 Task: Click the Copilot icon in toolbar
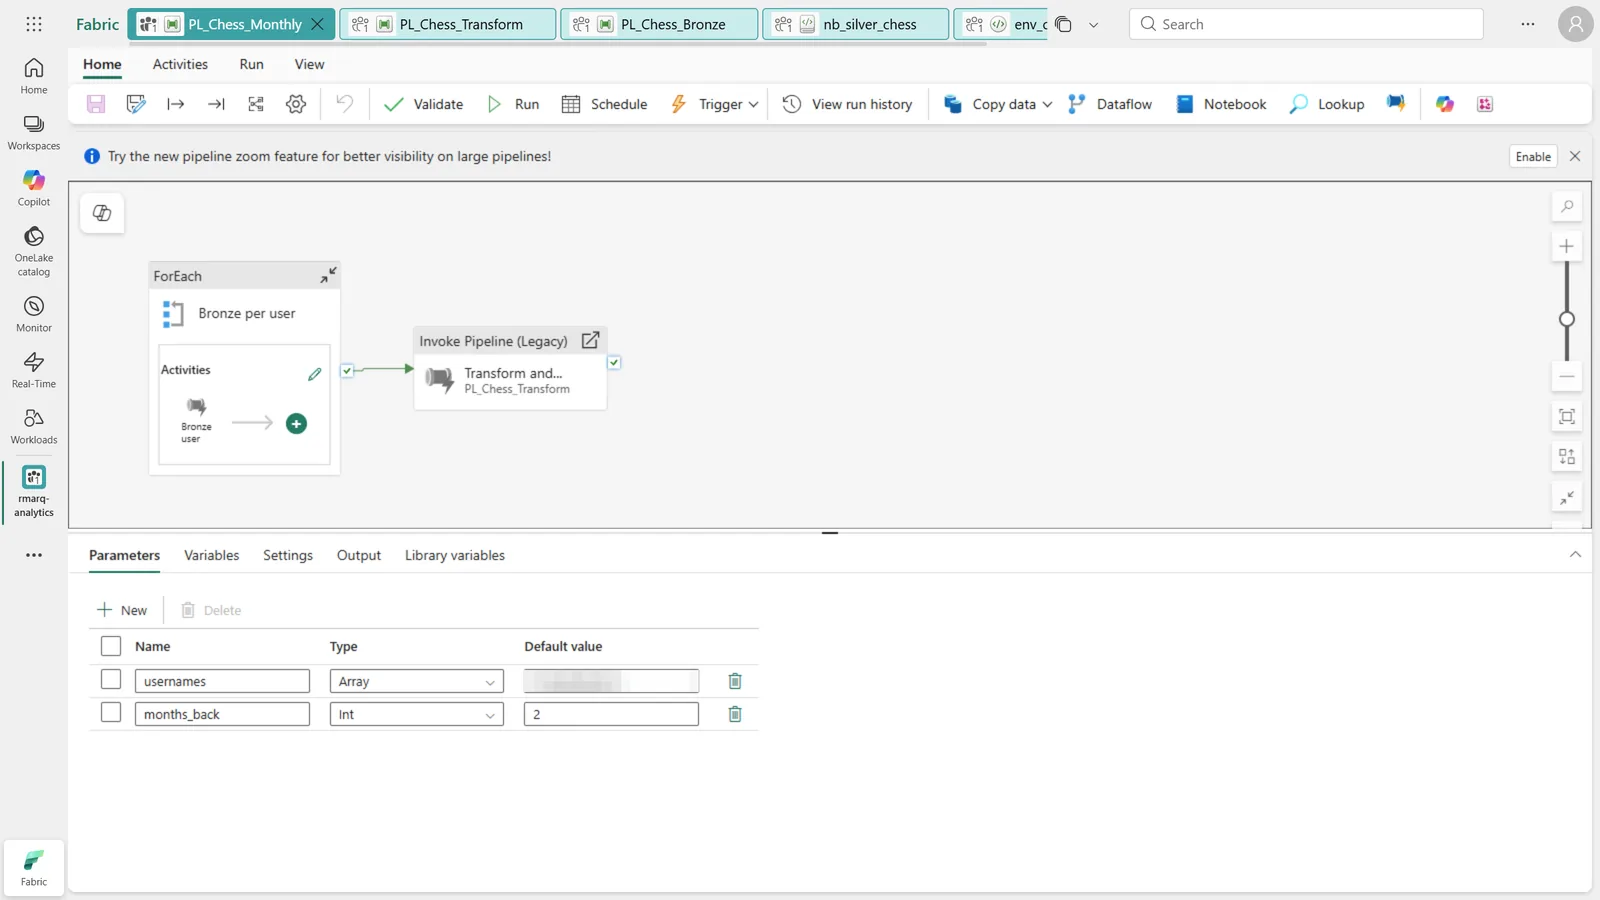(x=1445, y=104)
